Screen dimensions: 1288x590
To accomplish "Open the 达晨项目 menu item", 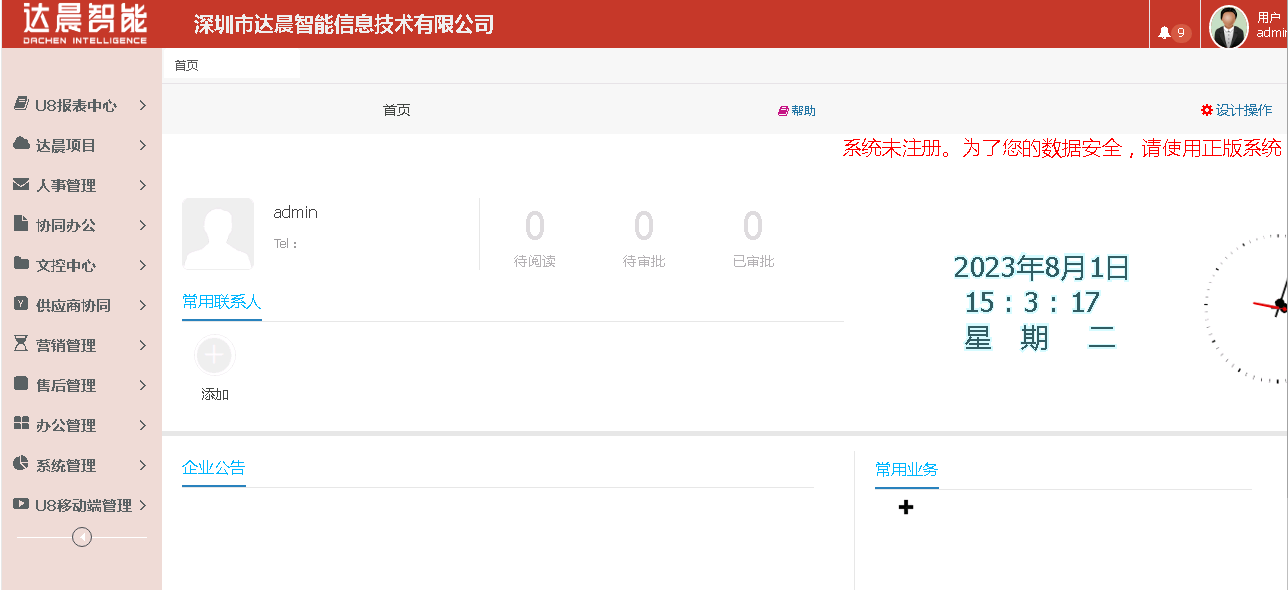I will 81,145.
